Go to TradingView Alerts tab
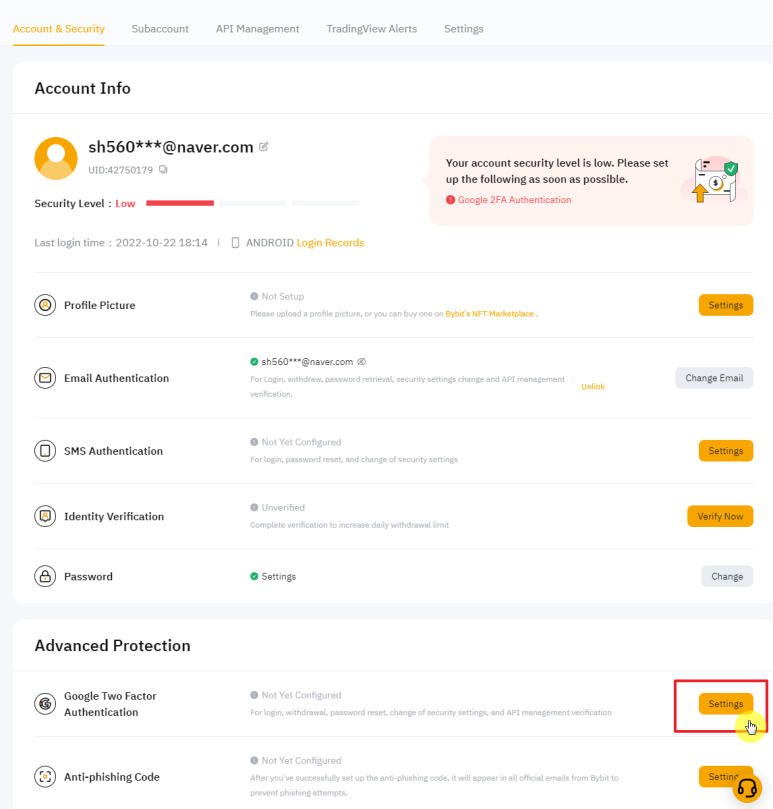Viewport: 773px width, 809px height. (x=371, y=29)
